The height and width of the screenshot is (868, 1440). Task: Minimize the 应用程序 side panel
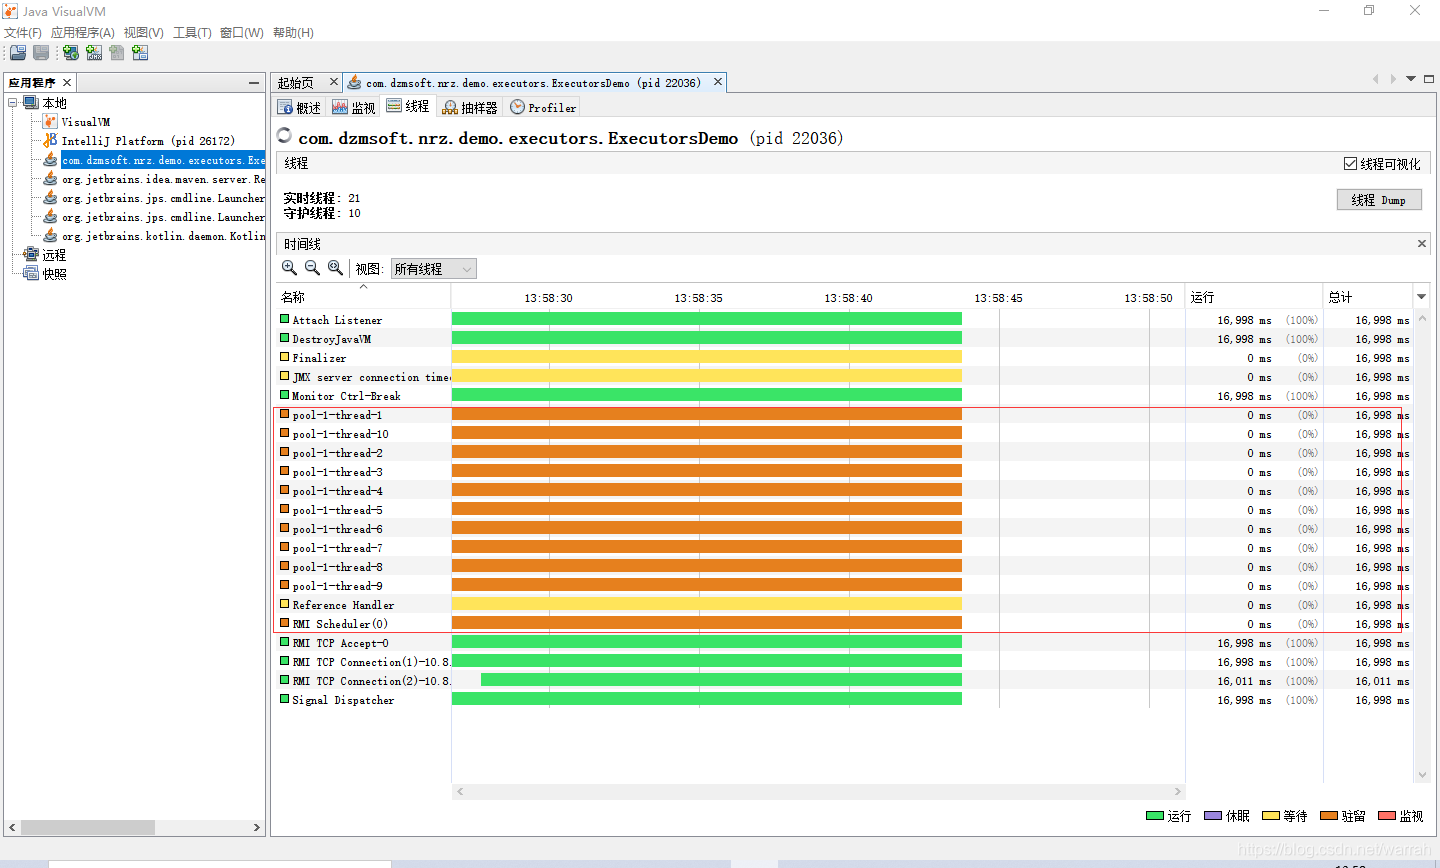click(x=254, y=83)
